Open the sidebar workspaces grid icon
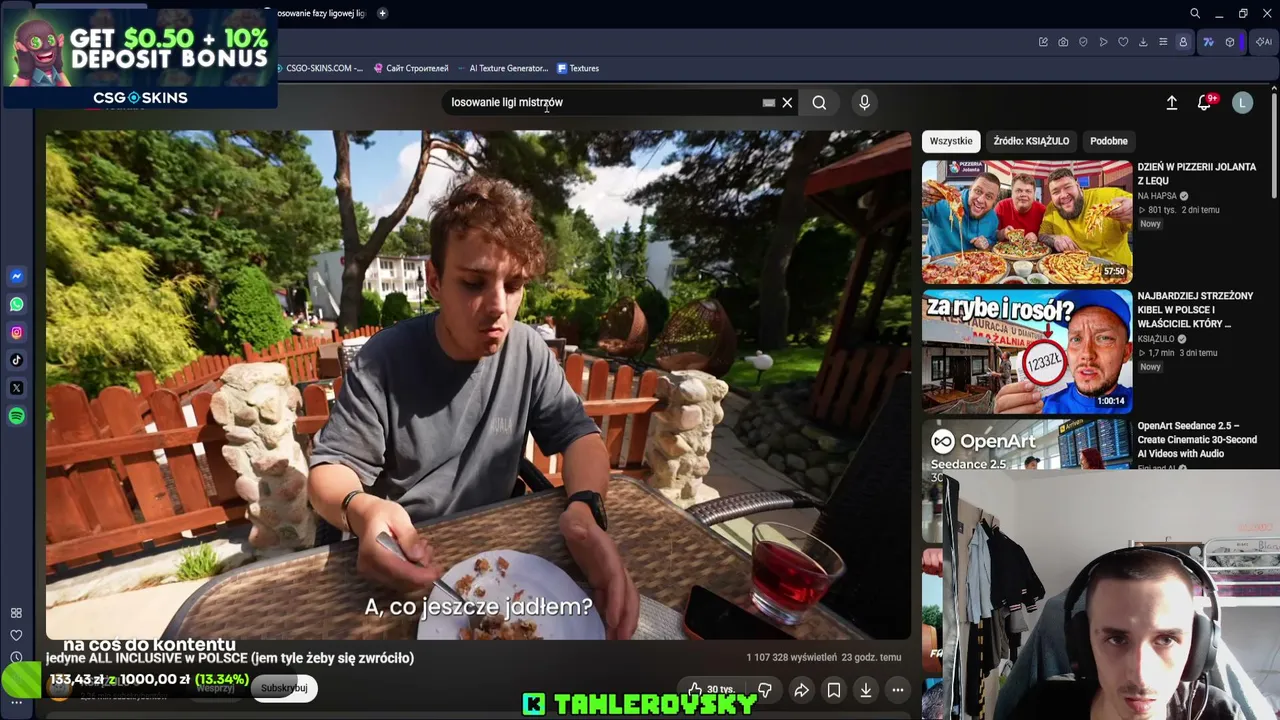 point(16,613)
